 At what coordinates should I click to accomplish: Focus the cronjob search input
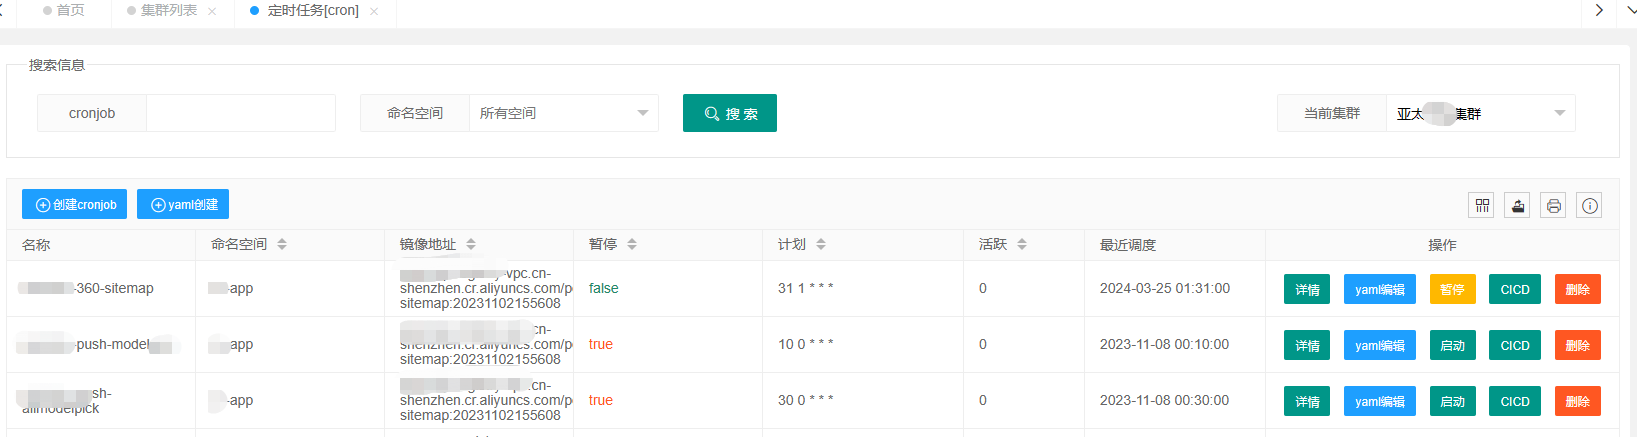tap(241, 113)
